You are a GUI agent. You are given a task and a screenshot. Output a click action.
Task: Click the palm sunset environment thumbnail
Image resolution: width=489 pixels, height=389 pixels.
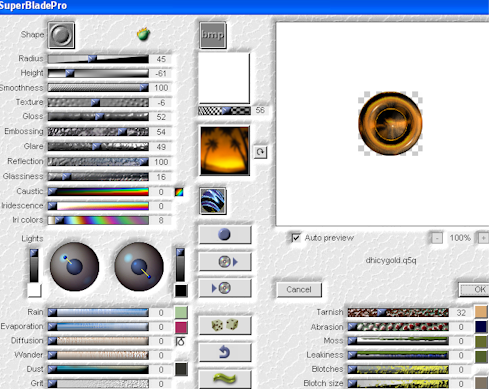[225, 151]
